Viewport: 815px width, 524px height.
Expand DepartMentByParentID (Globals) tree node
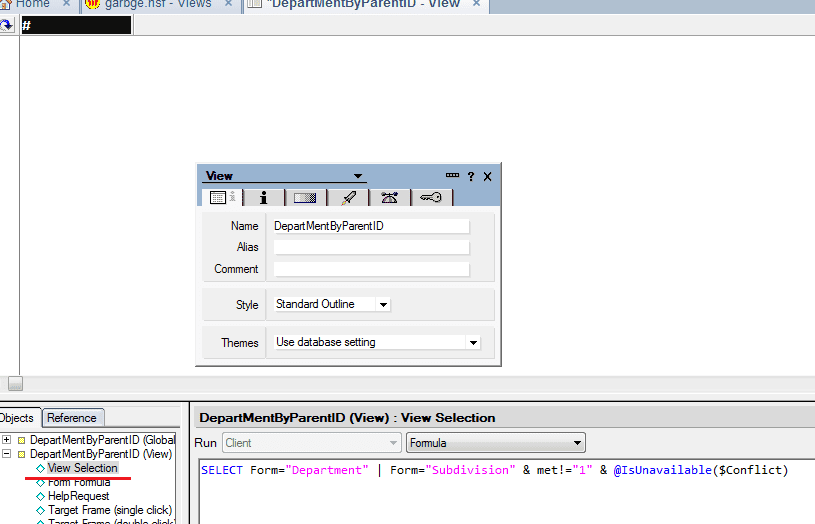coord(7,440)
